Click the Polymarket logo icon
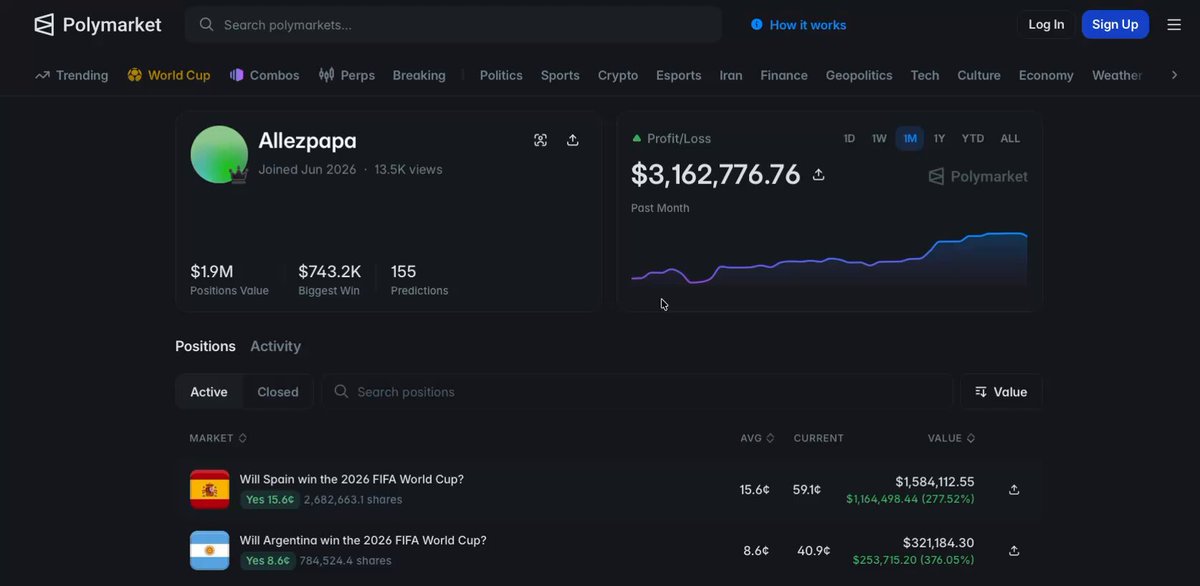Image resolution: width=1200 pixels, height=586 pixels. [x=44, y=25]
